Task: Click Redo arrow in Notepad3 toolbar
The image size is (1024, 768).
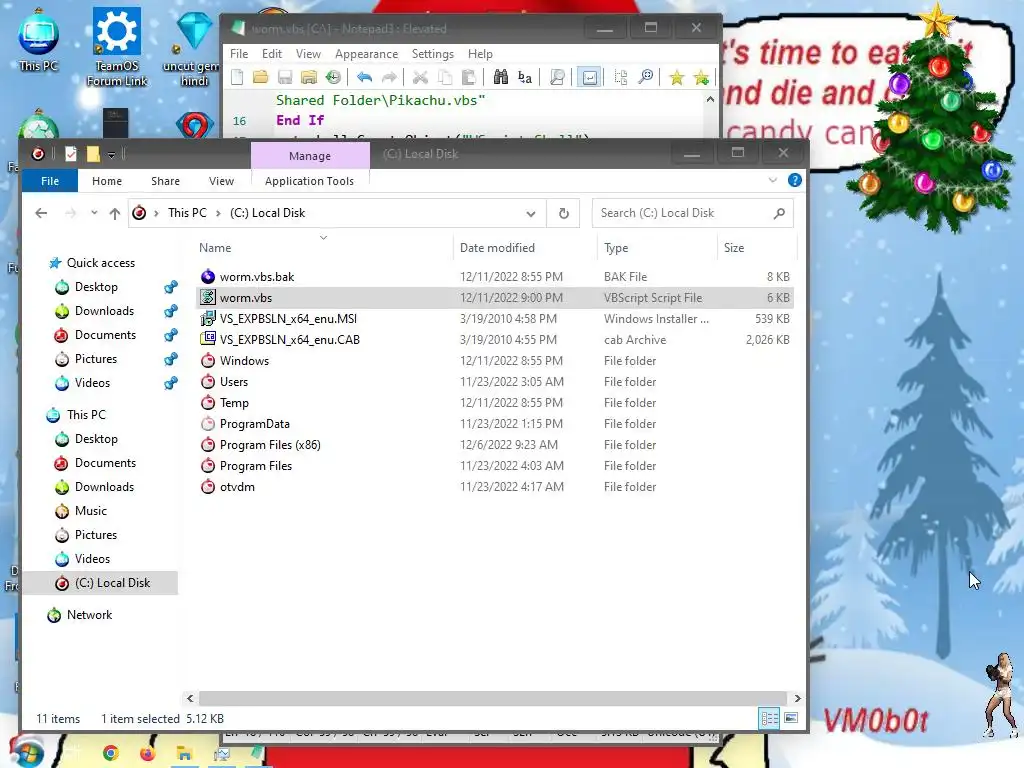Action: pyautogui.click(x=389, y=78)
